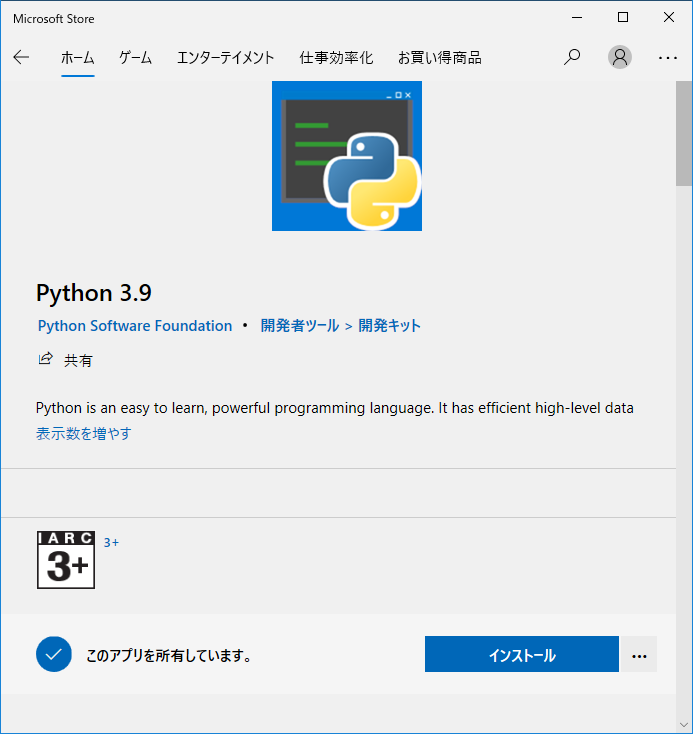Click the 3+ age rating link

pyautogui.click(x=111, y=543)
